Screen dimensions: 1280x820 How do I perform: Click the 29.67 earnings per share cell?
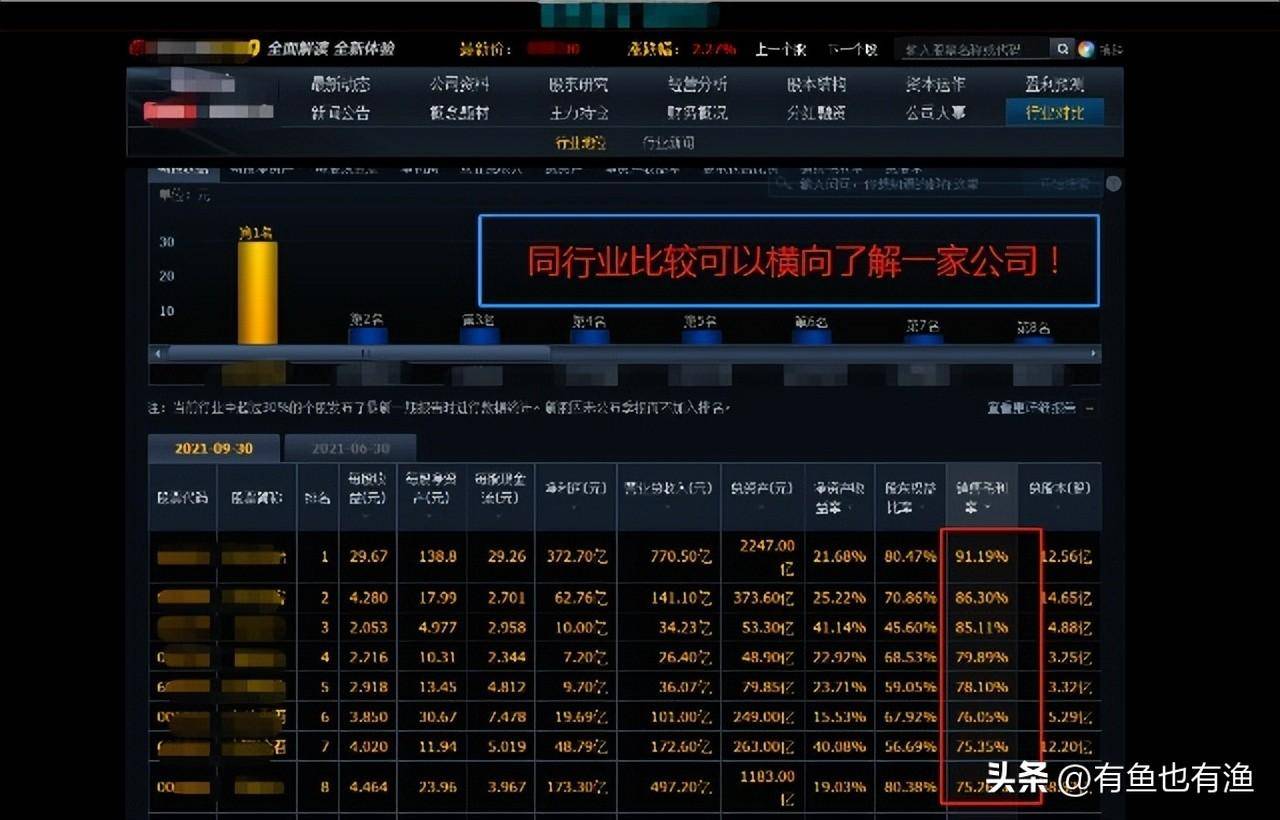pos(367,556)
